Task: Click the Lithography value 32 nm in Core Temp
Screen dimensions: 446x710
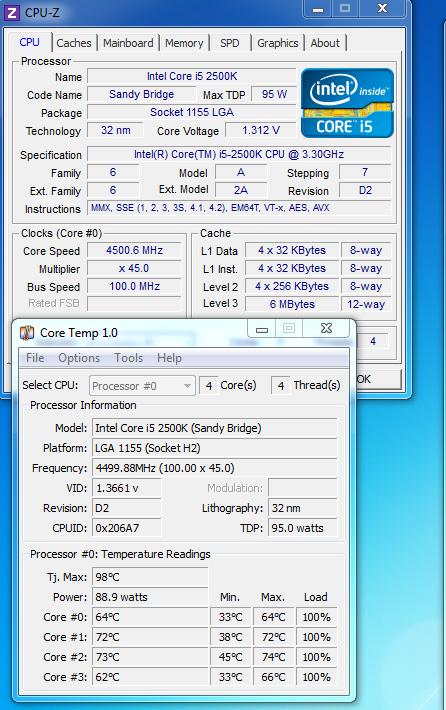Action: click(x=303, y=508)
